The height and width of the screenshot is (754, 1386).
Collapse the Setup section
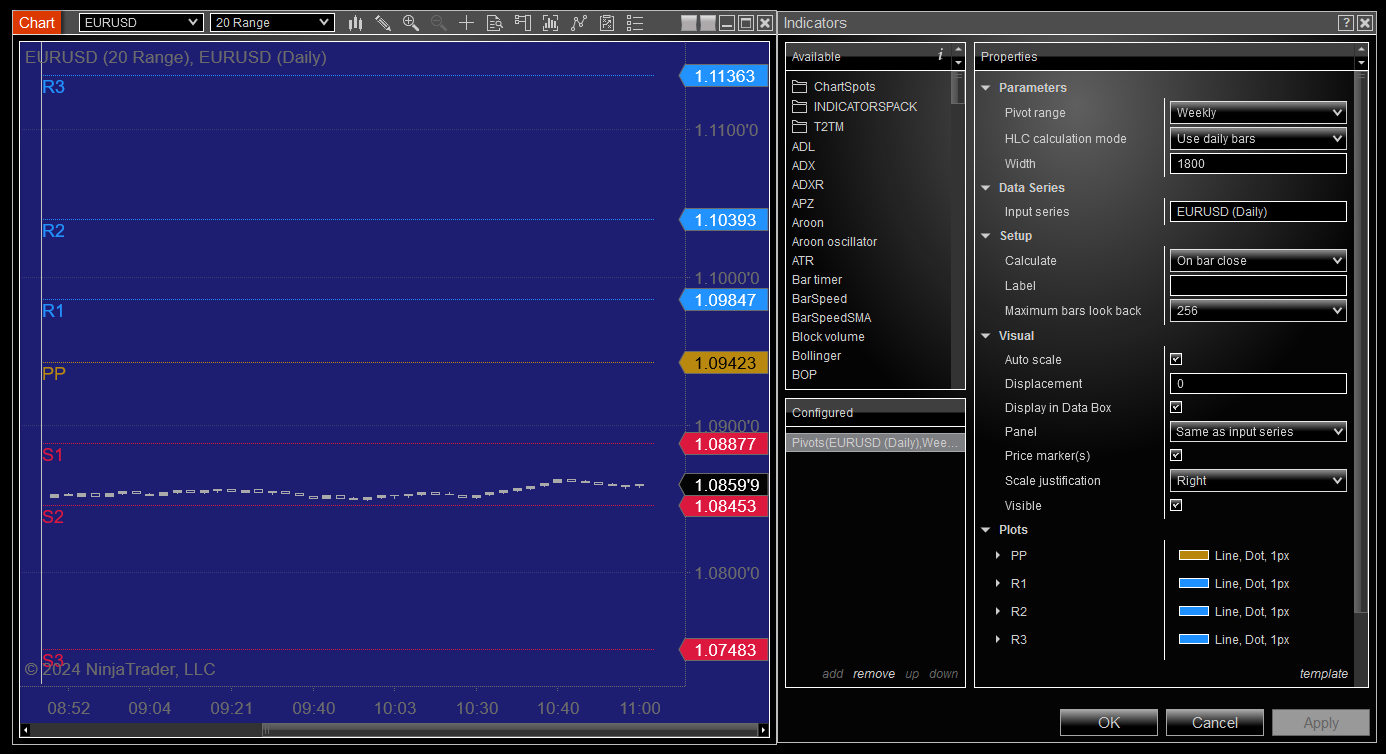tap(985, 236)
